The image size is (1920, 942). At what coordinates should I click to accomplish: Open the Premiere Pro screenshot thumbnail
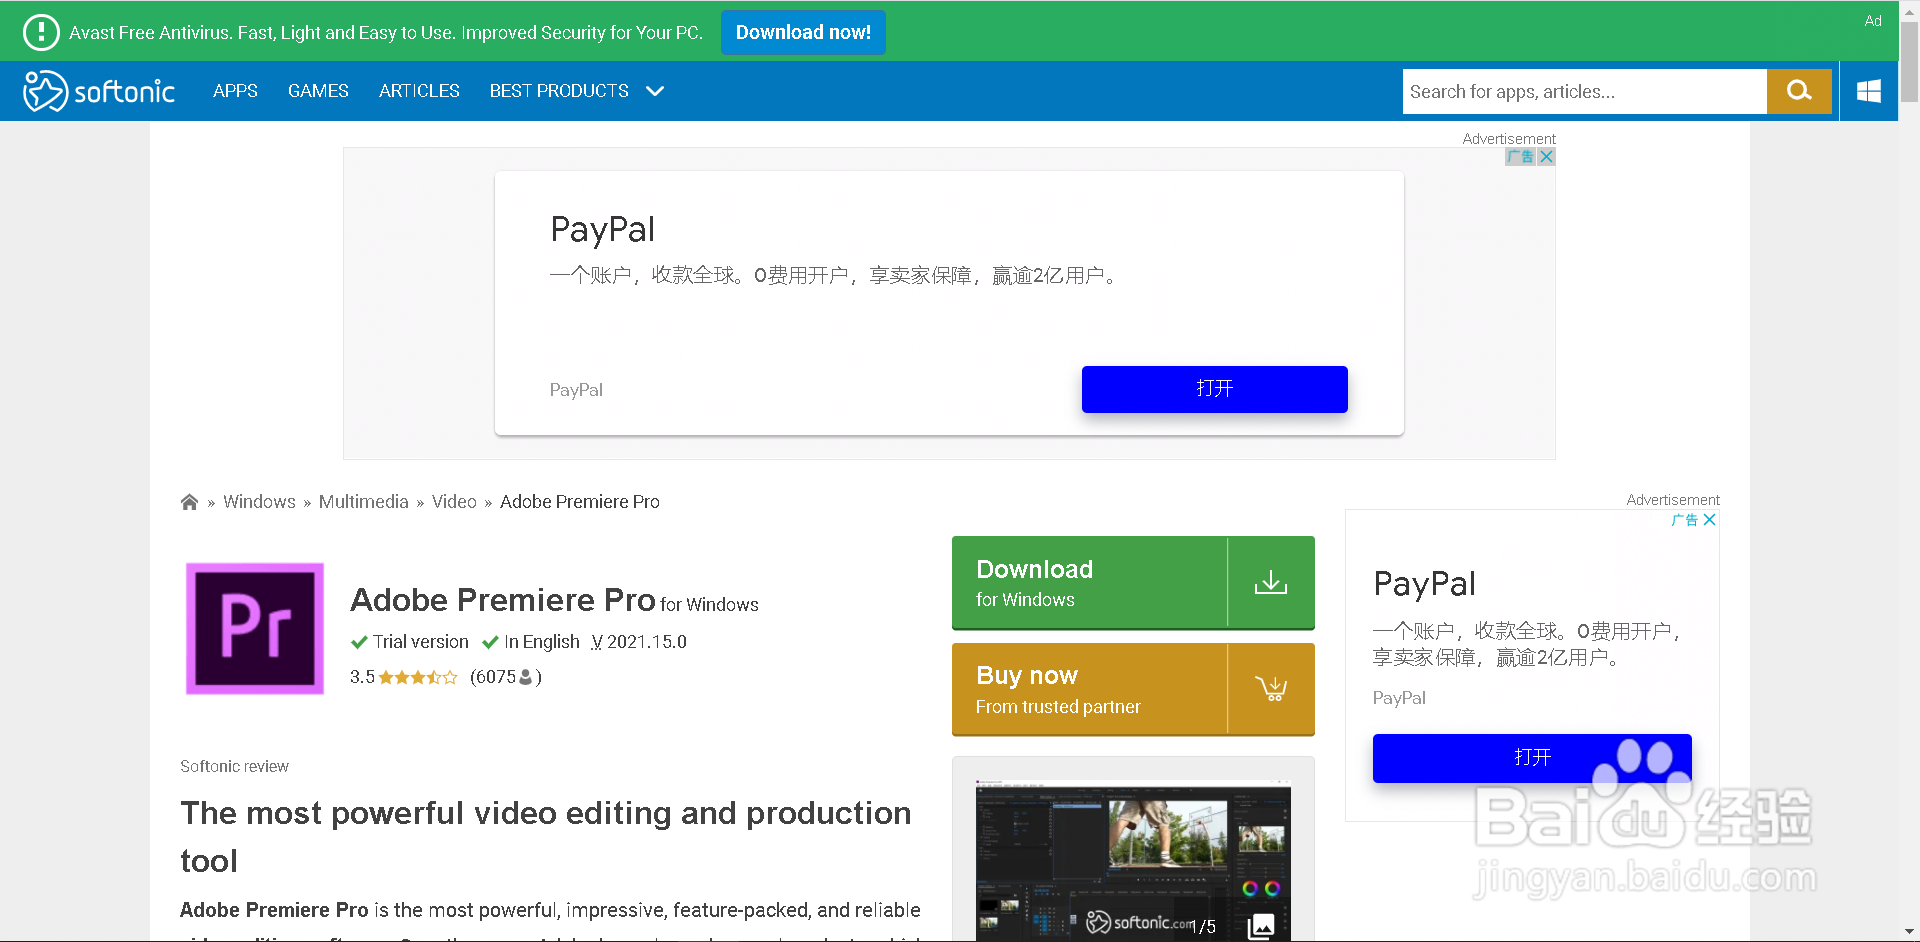[x=1133, y=860]
